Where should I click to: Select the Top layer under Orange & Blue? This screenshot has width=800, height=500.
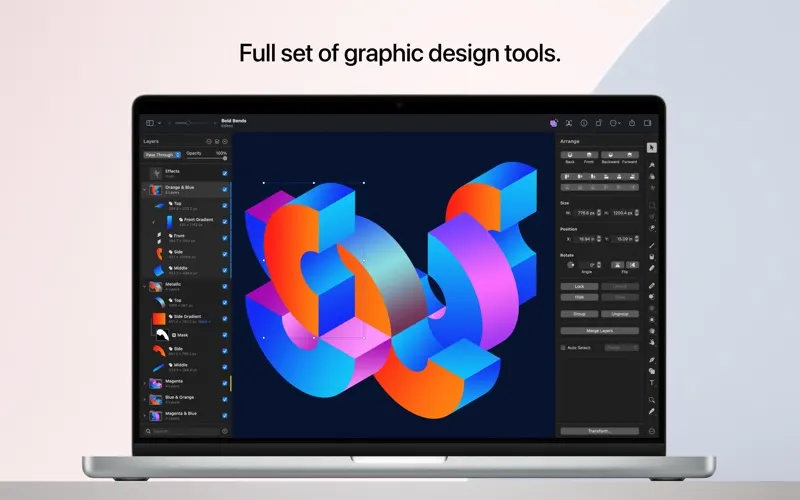tap(186, 206)
